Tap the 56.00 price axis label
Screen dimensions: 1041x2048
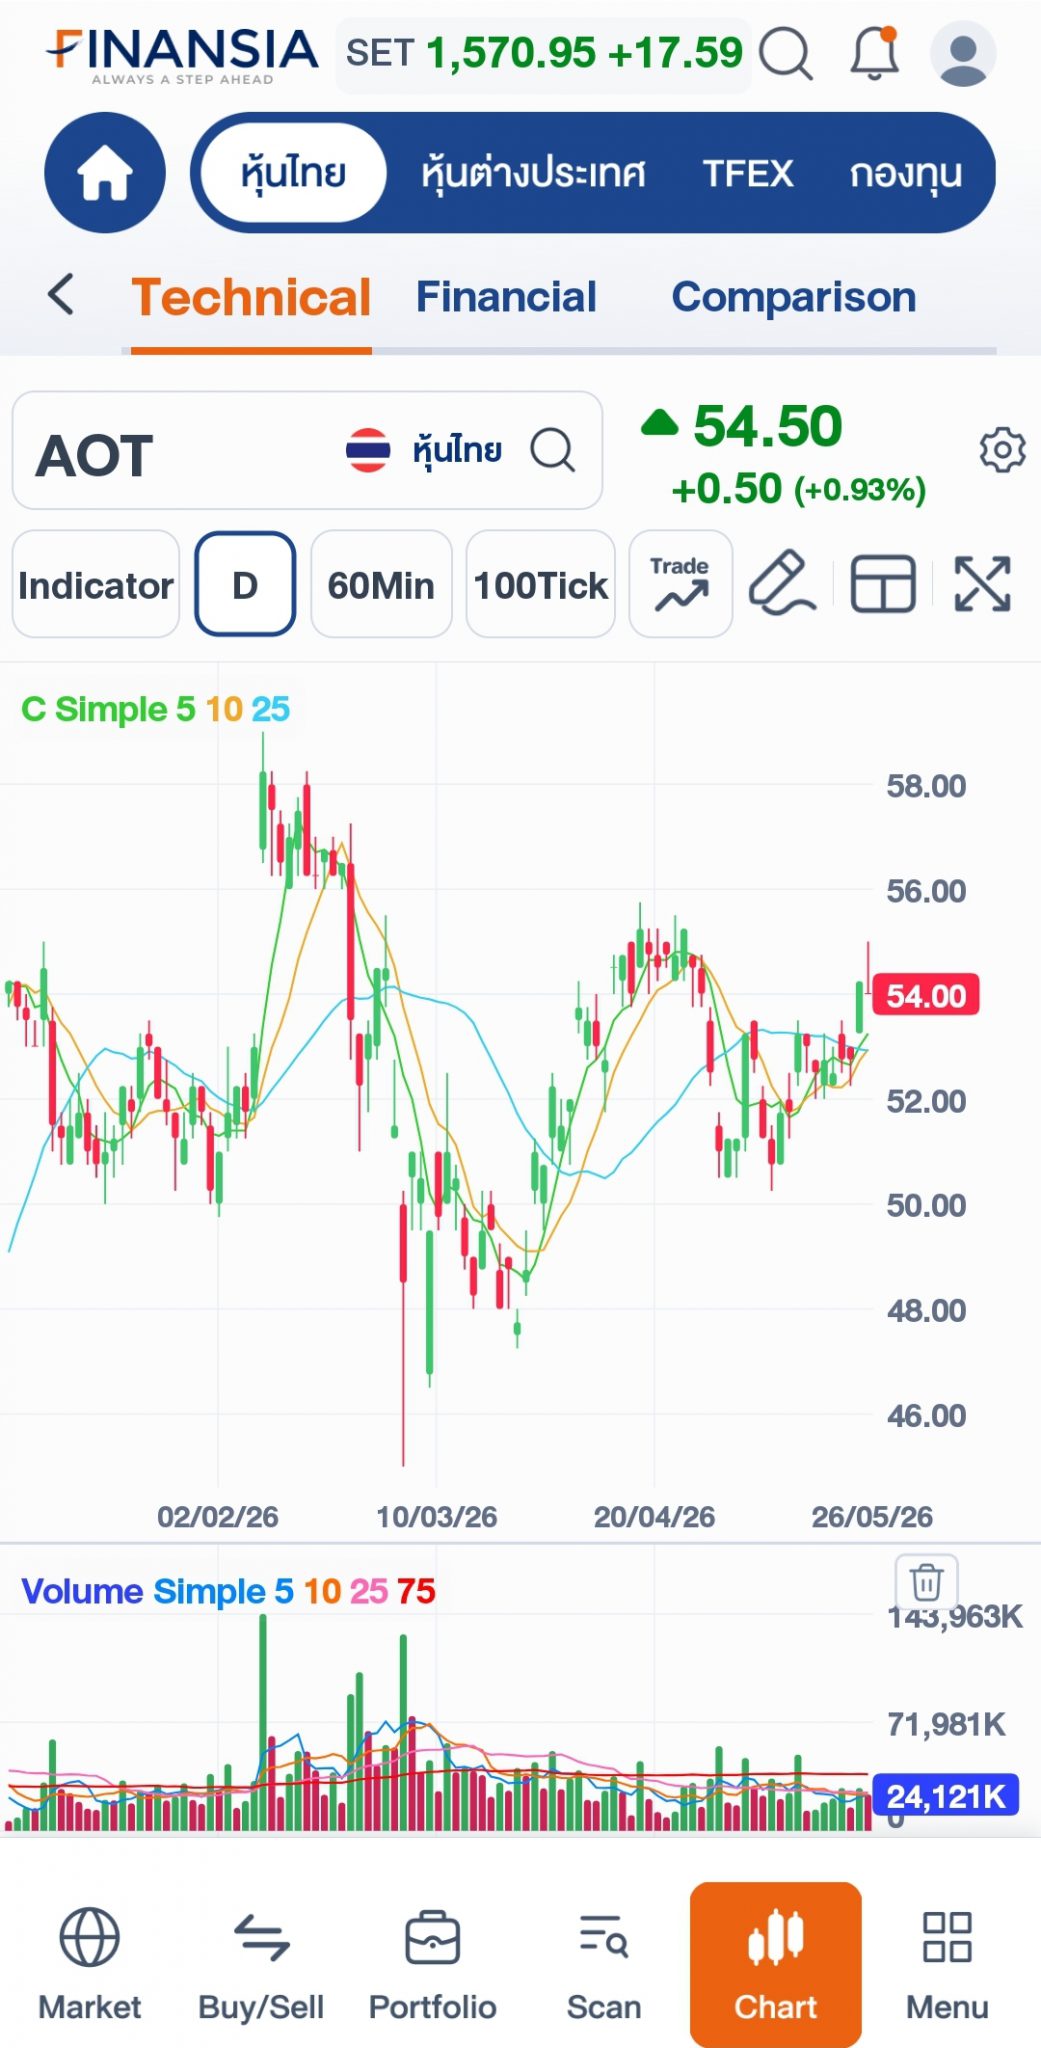(926, 891)
